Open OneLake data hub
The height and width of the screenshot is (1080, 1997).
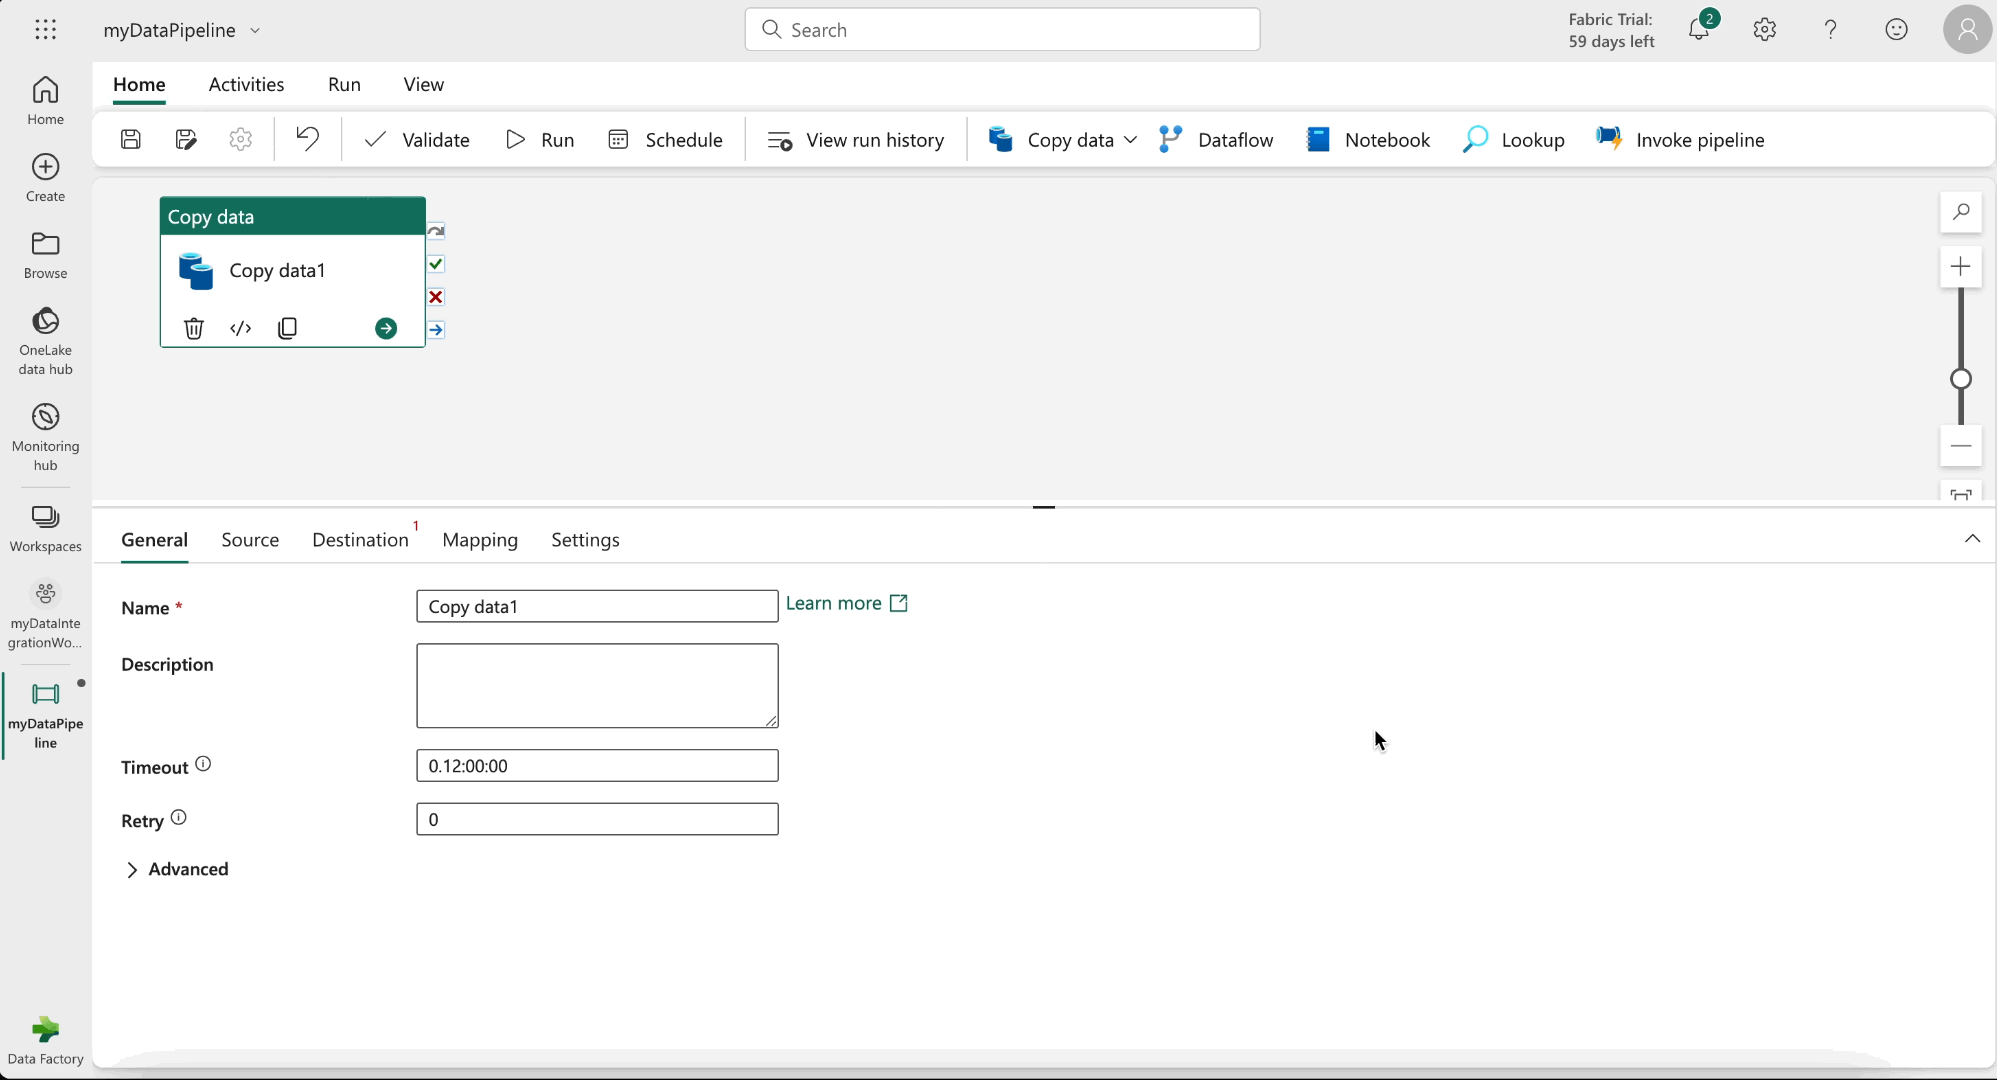click(x=46, y=341)
